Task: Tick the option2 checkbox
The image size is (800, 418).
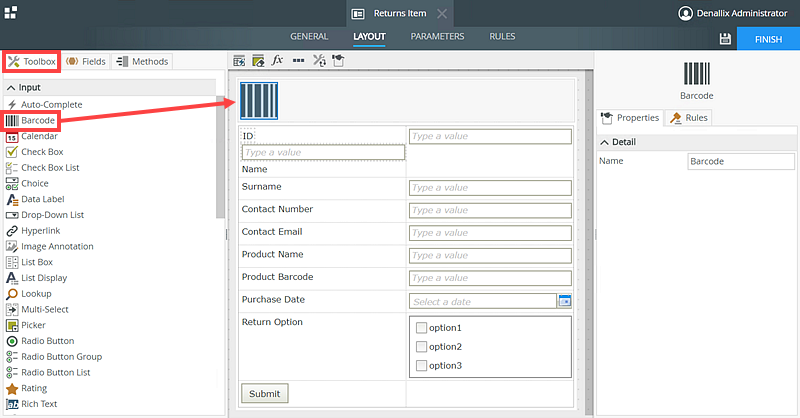Action: coord(421,347)
